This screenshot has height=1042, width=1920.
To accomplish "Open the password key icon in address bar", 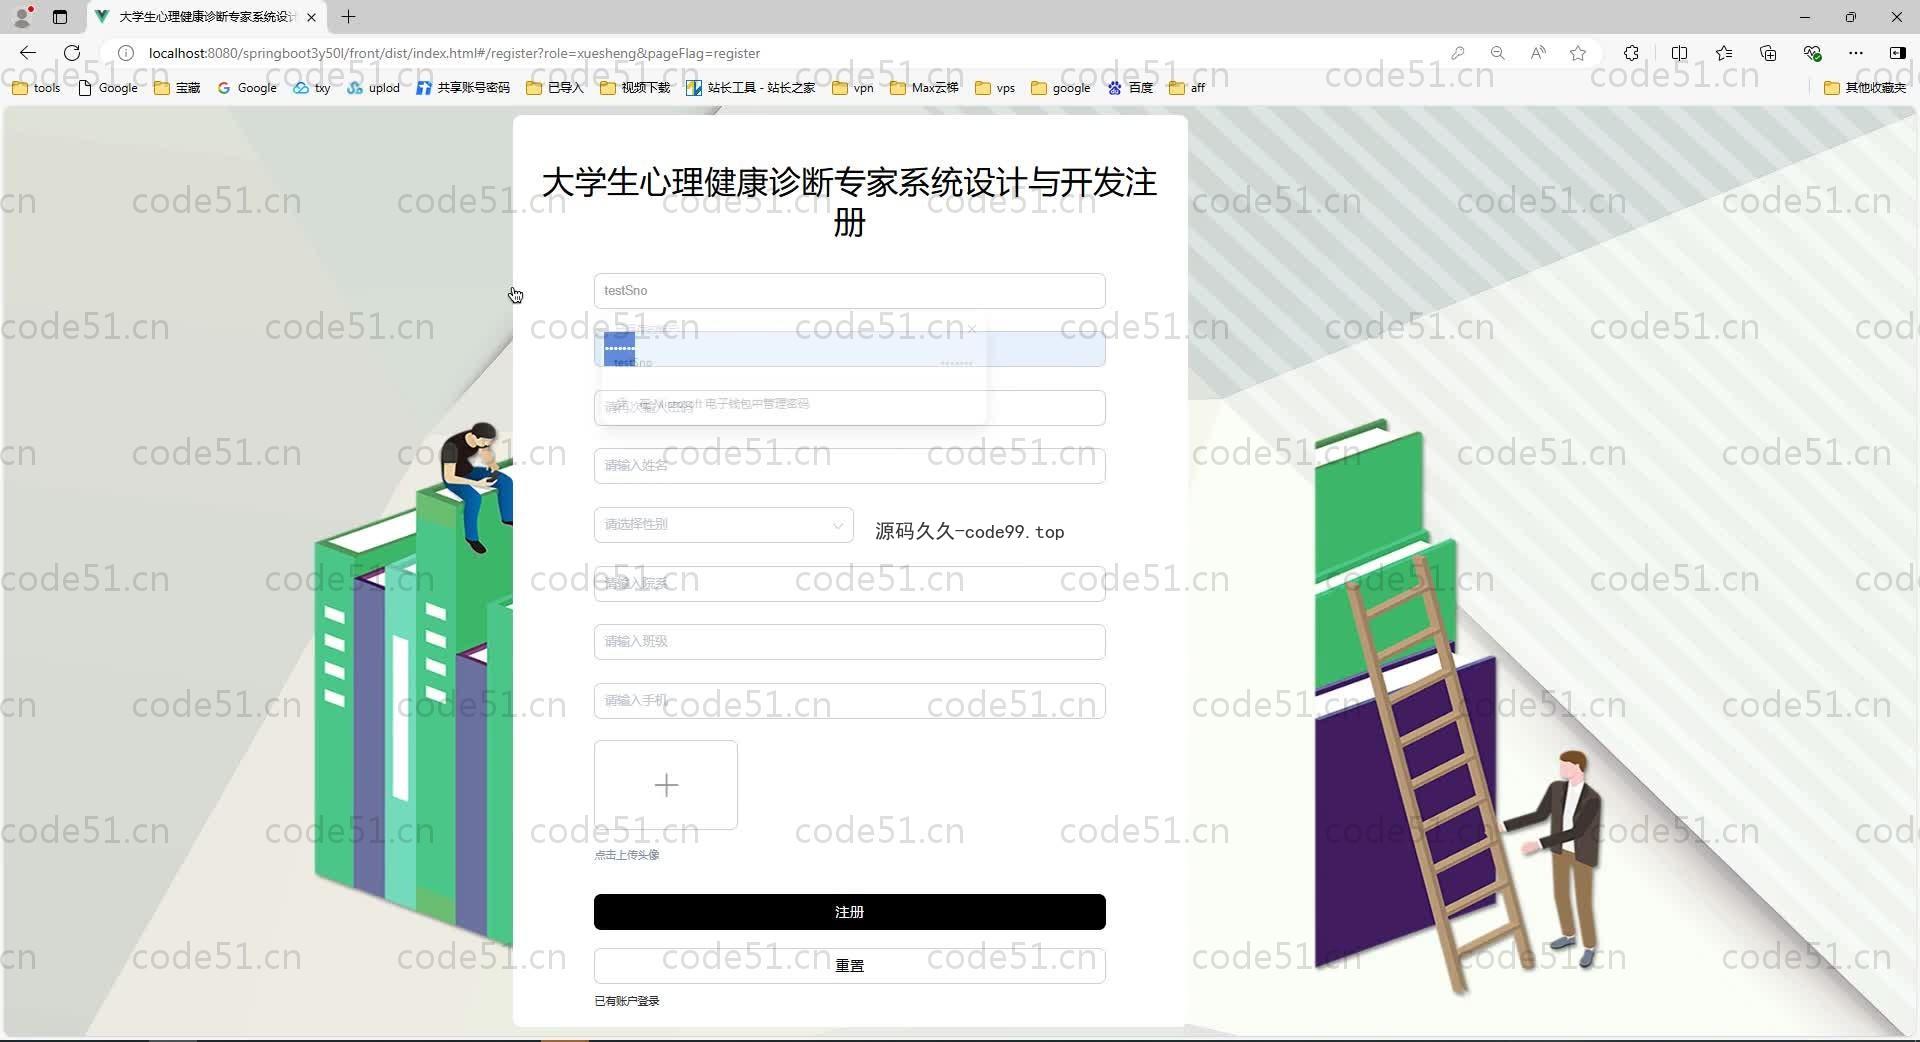I will pyautogui.click(x=1458, y=53).
